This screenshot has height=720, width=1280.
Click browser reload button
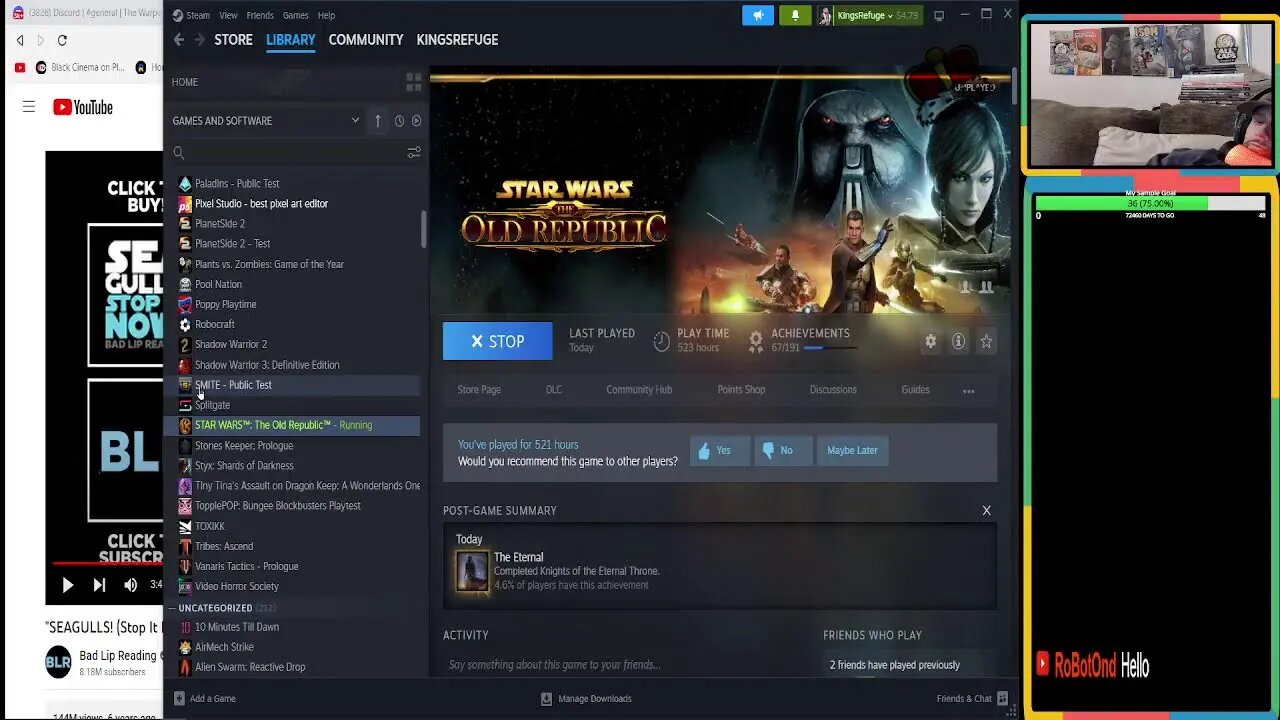pyautogui.click(x=62, y=40)
